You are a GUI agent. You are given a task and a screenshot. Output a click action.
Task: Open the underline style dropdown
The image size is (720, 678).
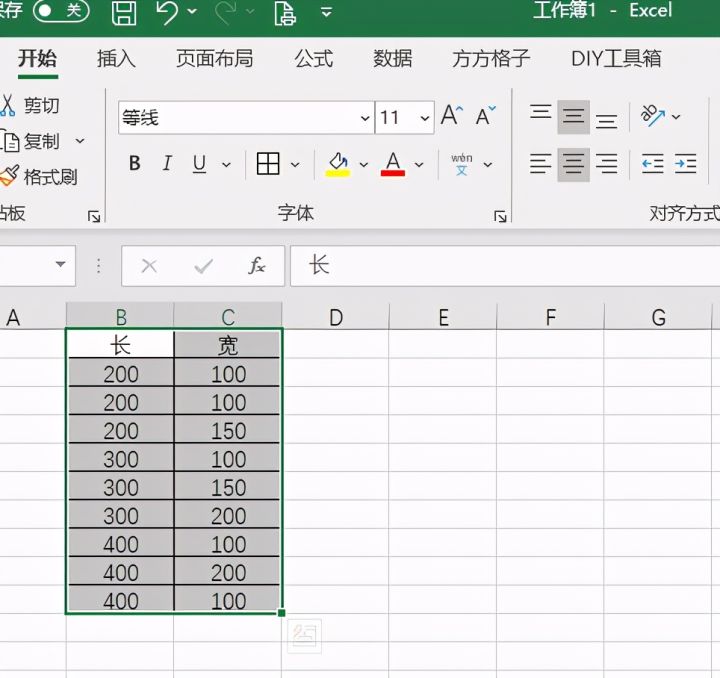point(226,164)
